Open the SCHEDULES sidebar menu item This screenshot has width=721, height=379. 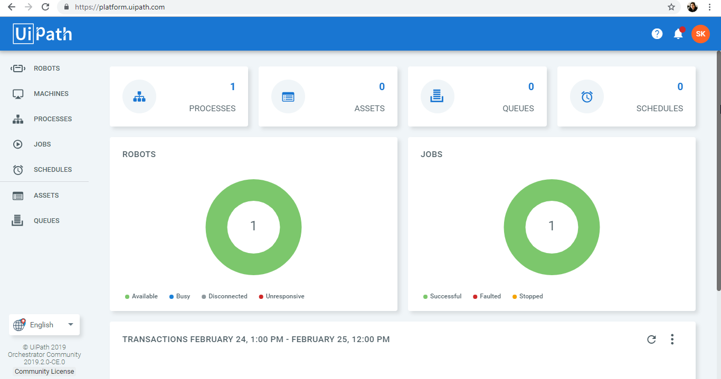pyautogui.click(x=52, y=170)
